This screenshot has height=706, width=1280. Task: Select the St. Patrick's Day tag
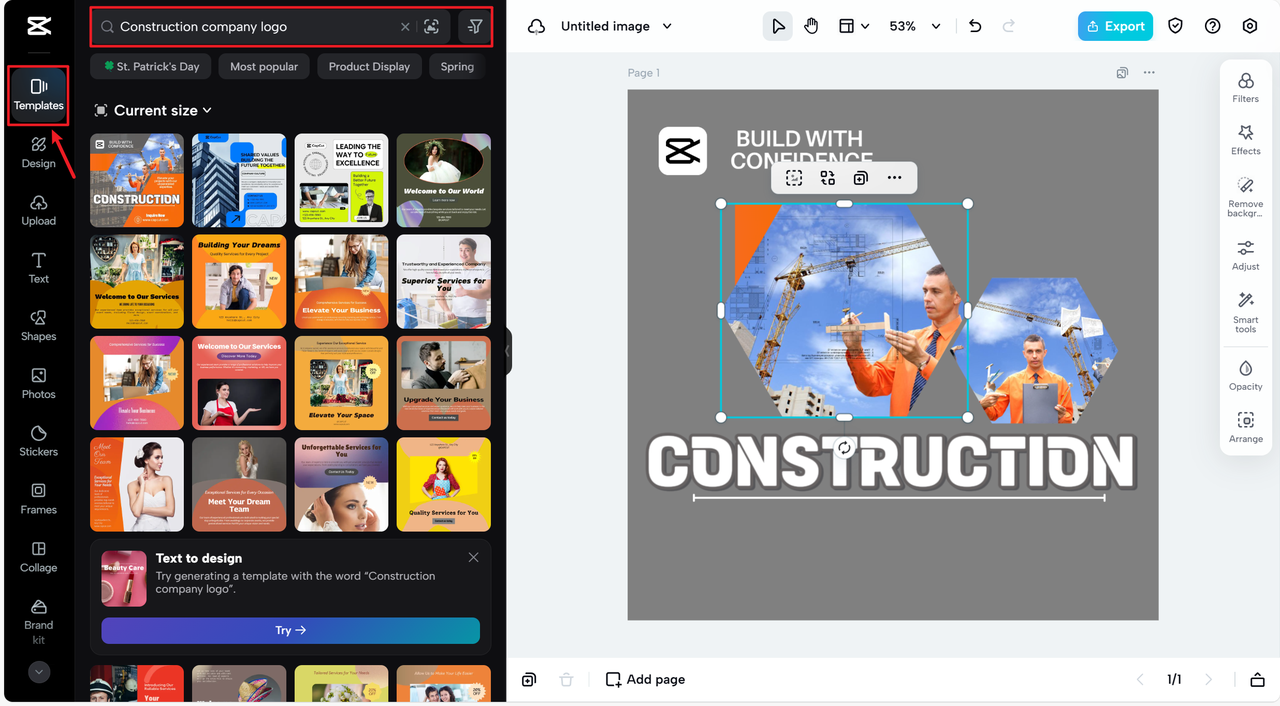[151, 67]
